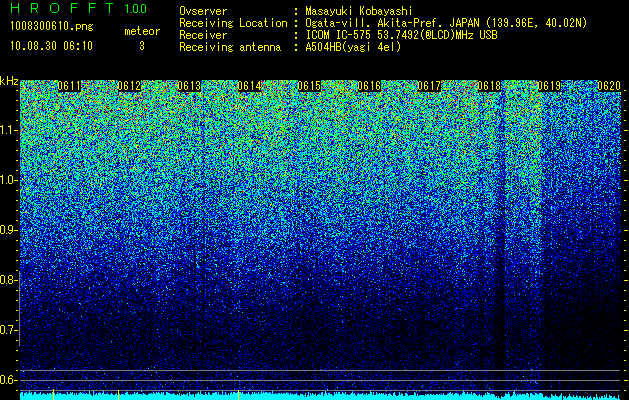Image resolution: width=629 pixels, height=400 pixels.
Task: Click the Receiving Location field label
Action: tap(233, 23)
